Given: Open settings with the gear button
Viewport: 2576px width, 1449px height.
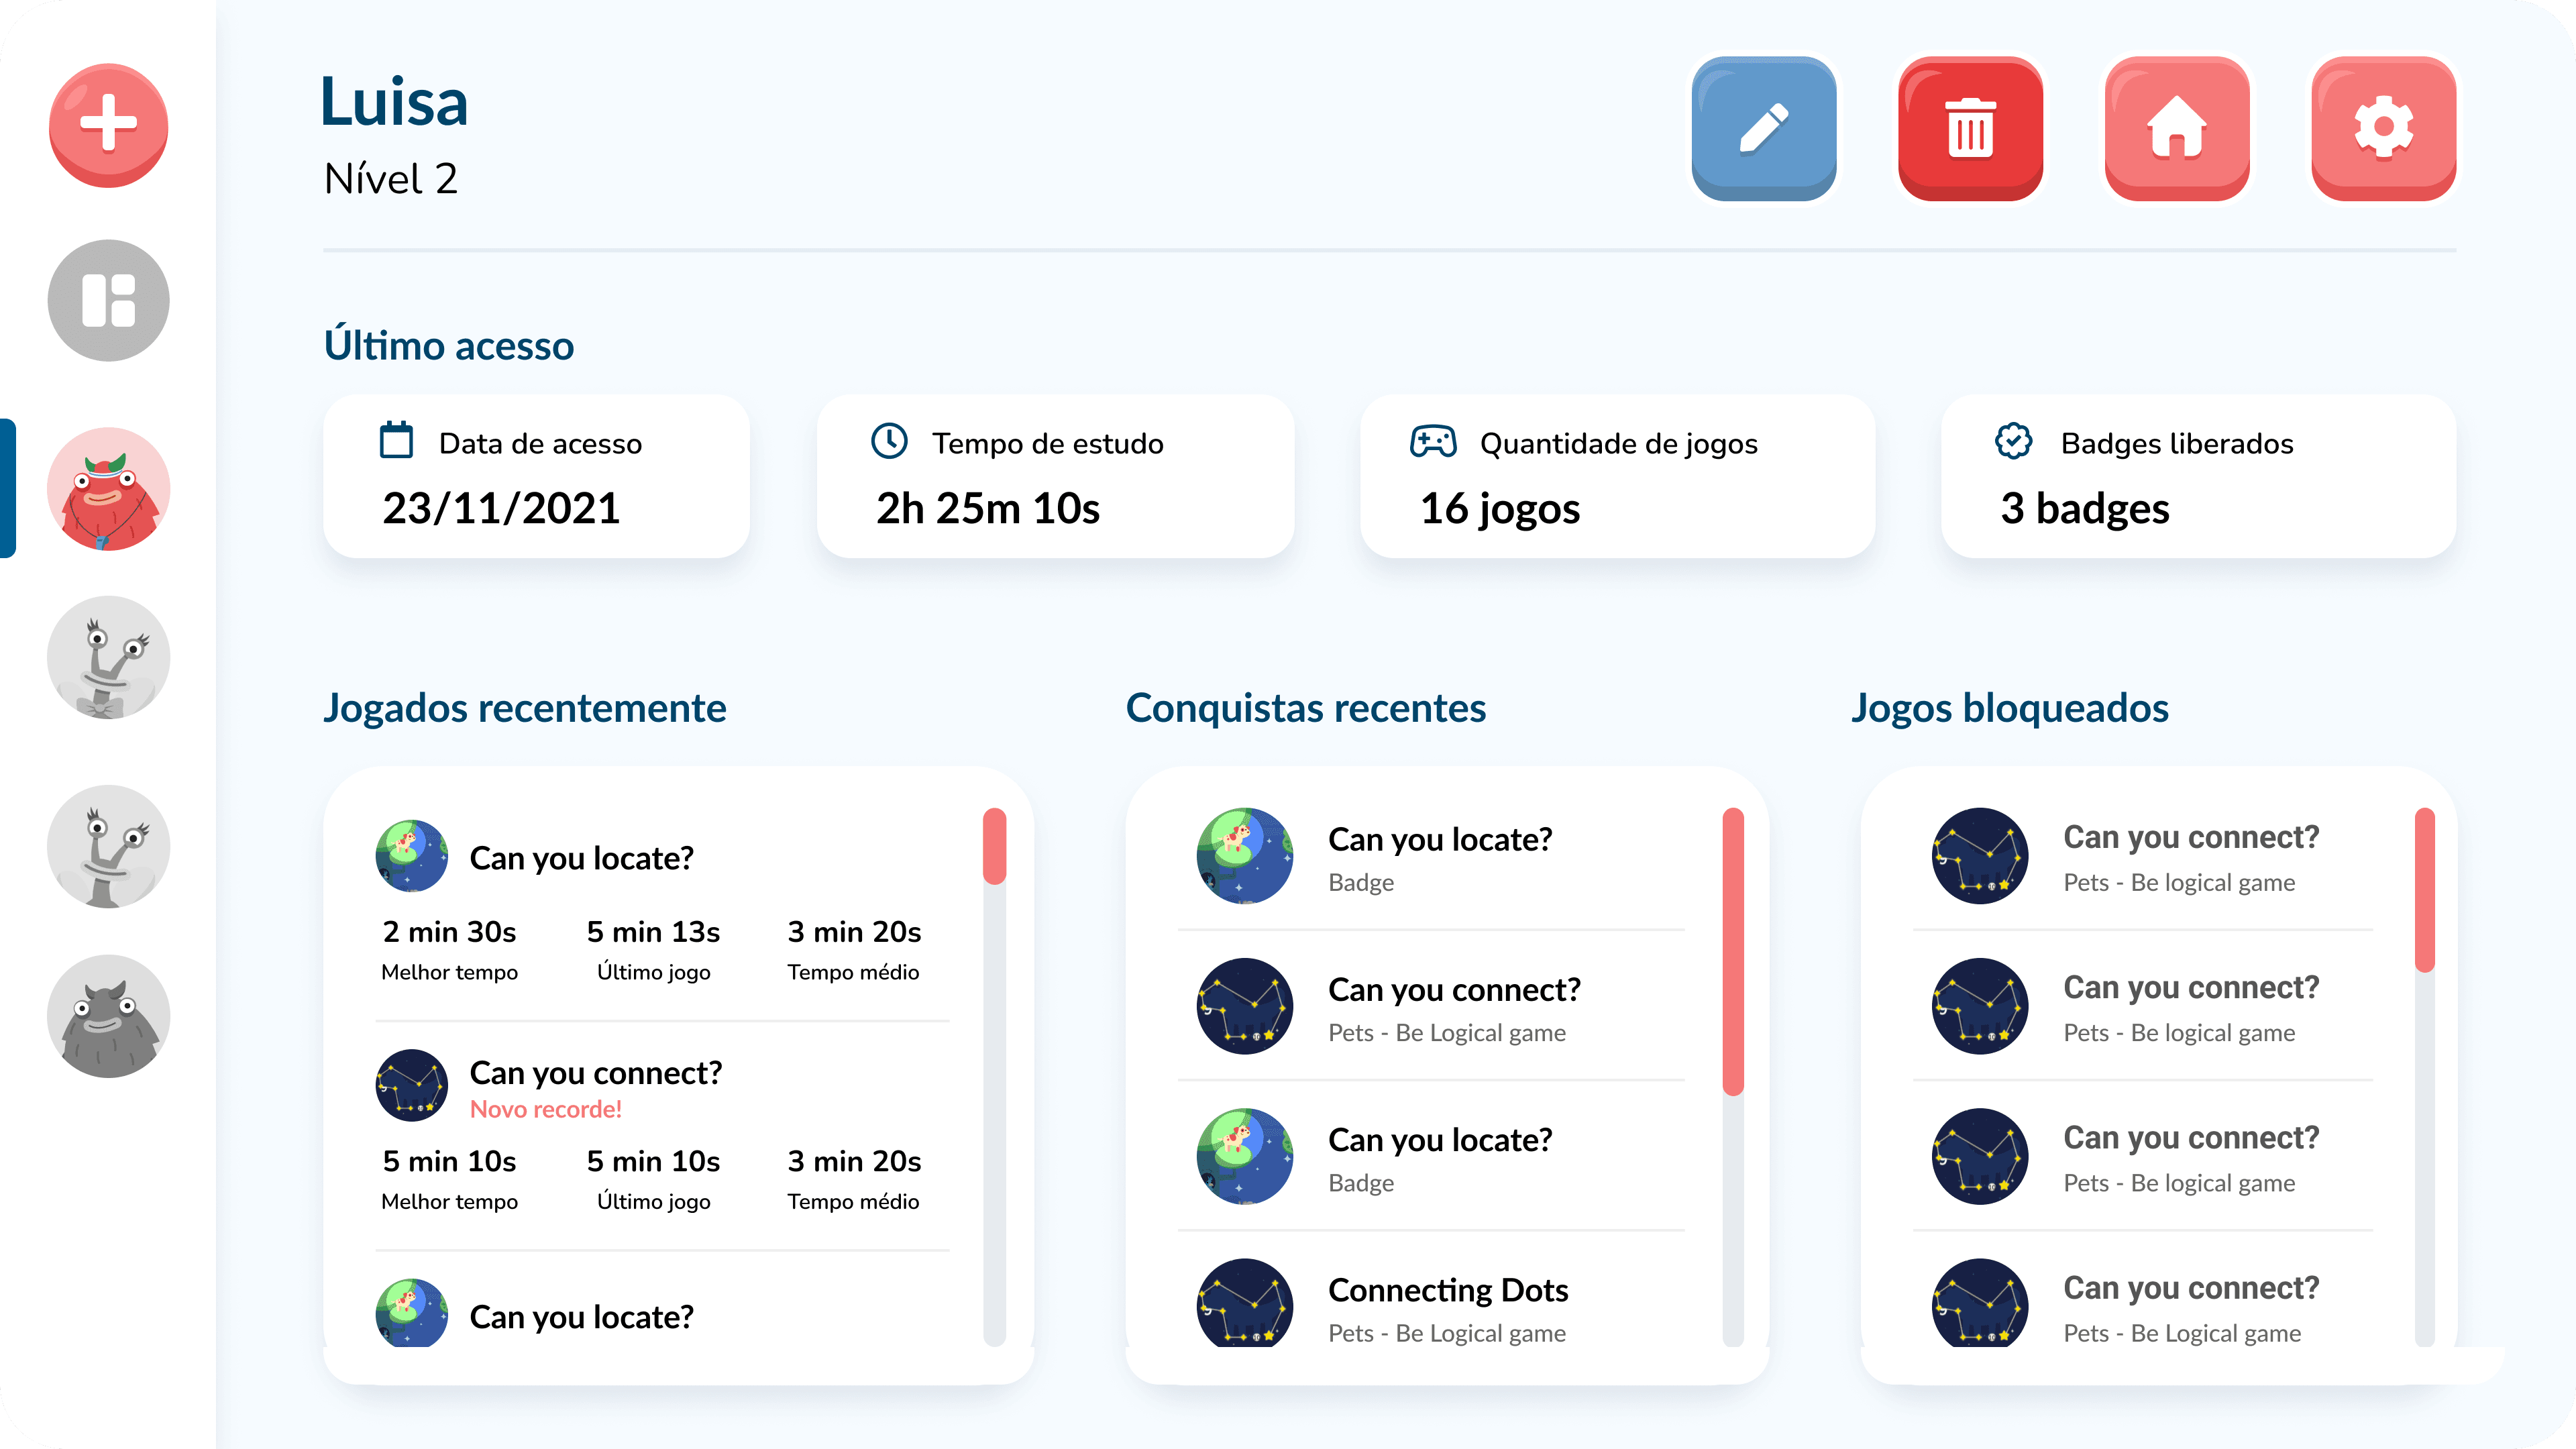Looking at the screenshot, I should [x=2384, y=128].
